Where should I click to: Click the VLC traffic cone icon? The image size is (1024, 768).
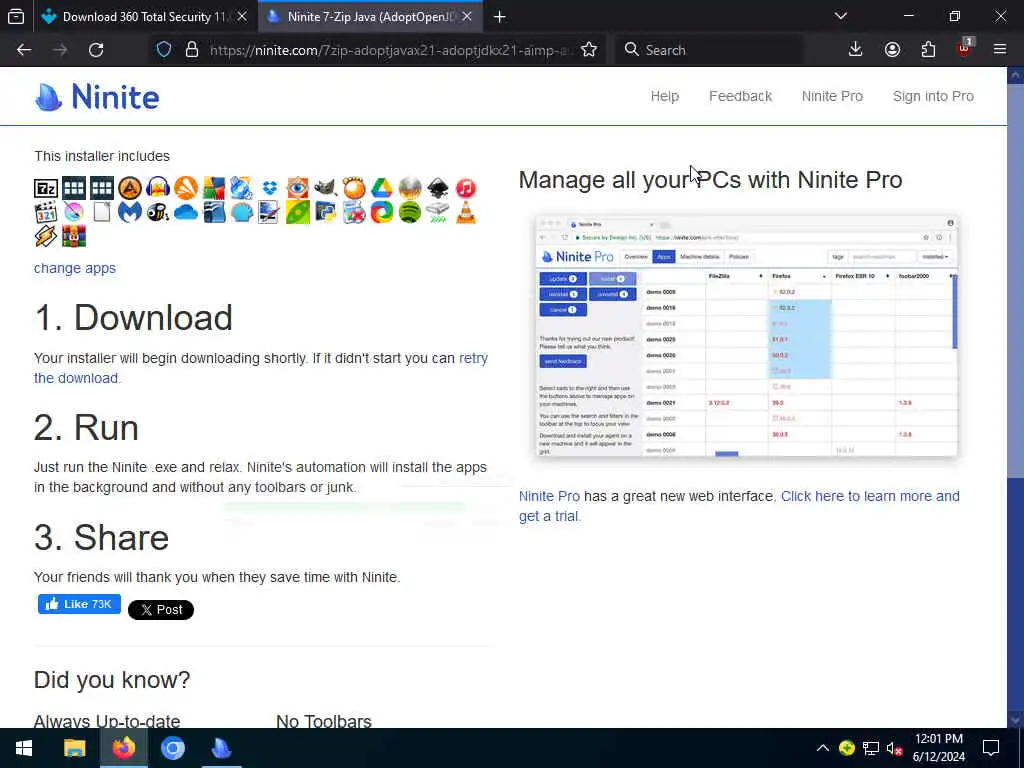click(466, 212)
